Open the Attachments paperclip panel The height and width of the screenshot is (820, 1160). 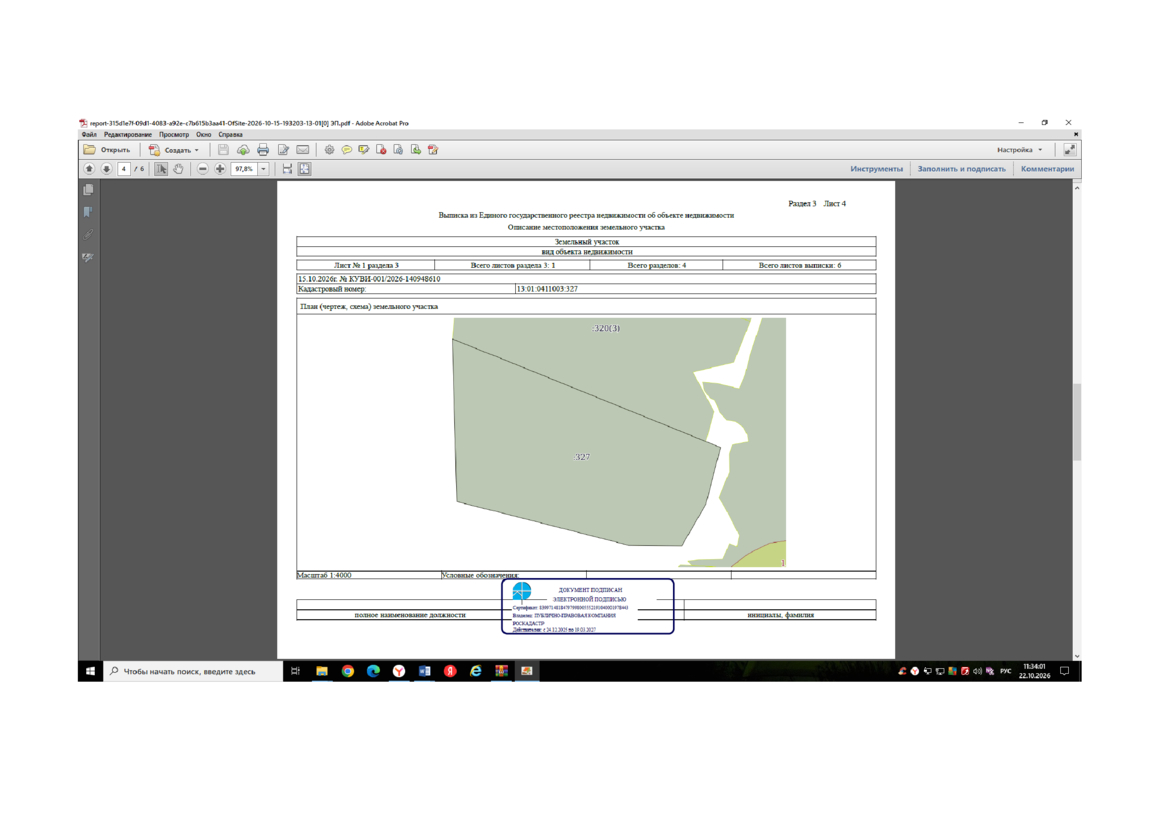[x=88, y=235]
